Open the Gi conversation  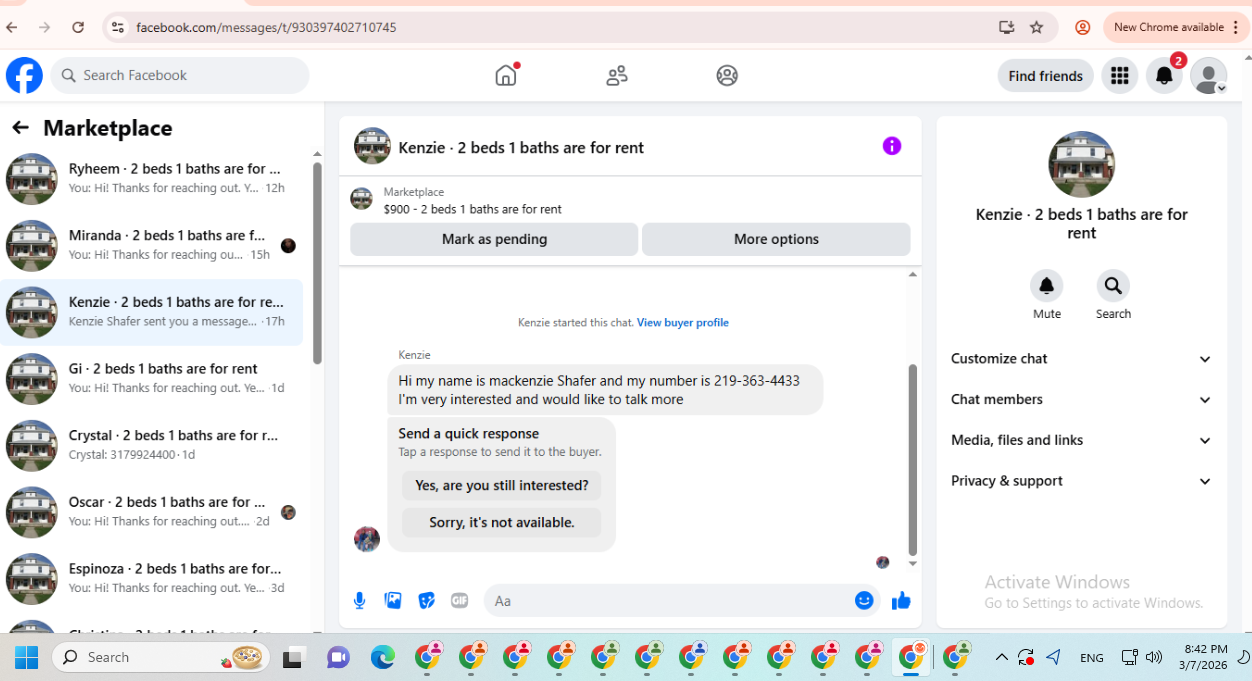click(x=152, y=378)
